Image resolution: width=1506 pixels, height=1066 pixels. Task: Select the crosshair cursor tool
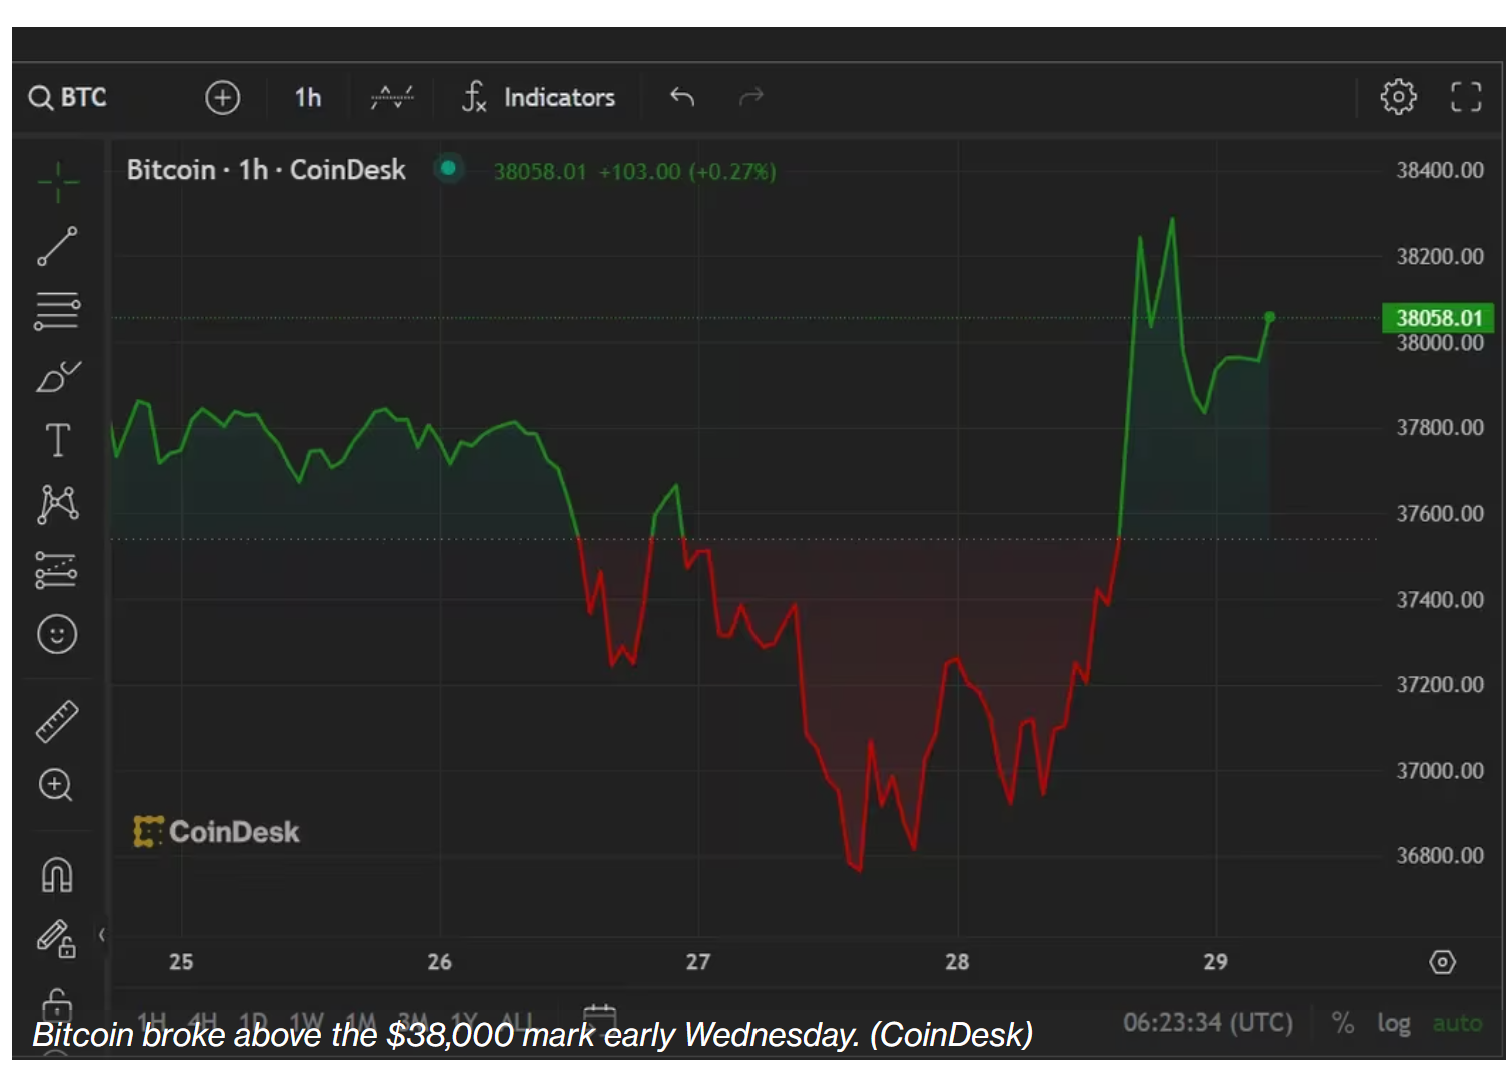point(58,182)
